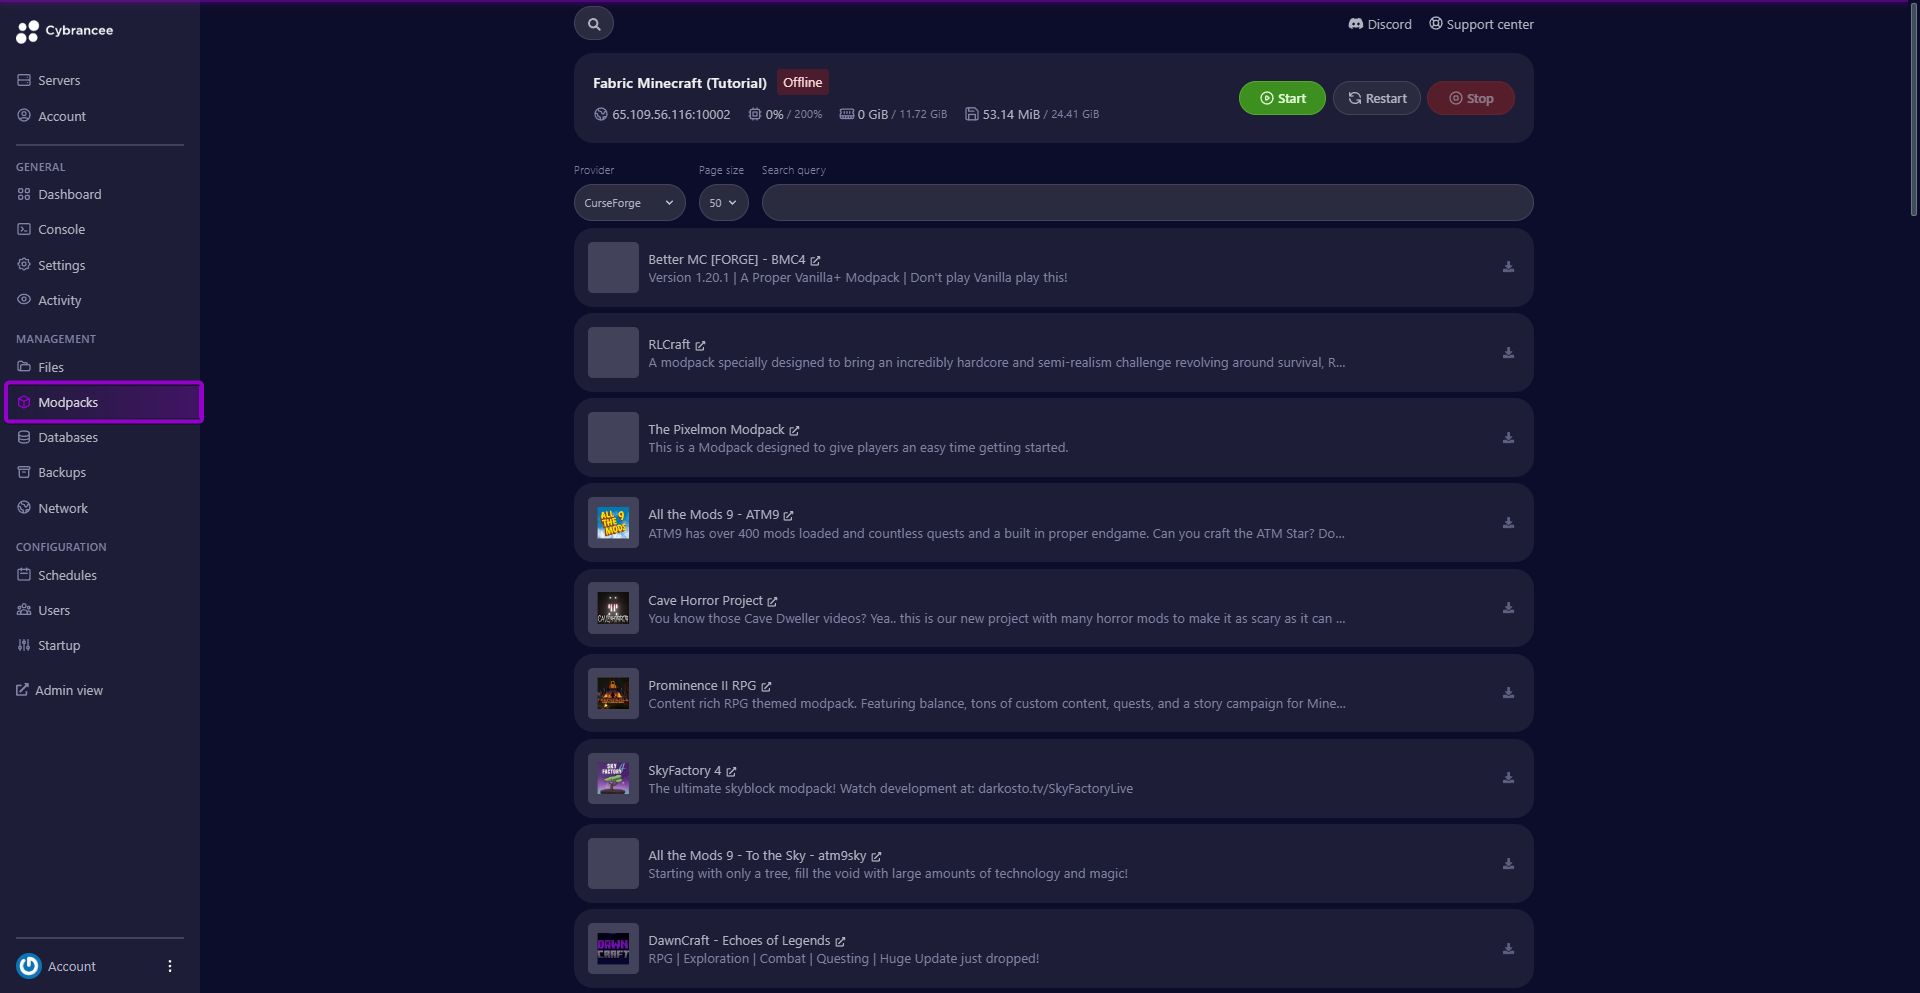Open the Discord link
Viewport: 1920px width, 993px height.
[x=1380, y=24]
